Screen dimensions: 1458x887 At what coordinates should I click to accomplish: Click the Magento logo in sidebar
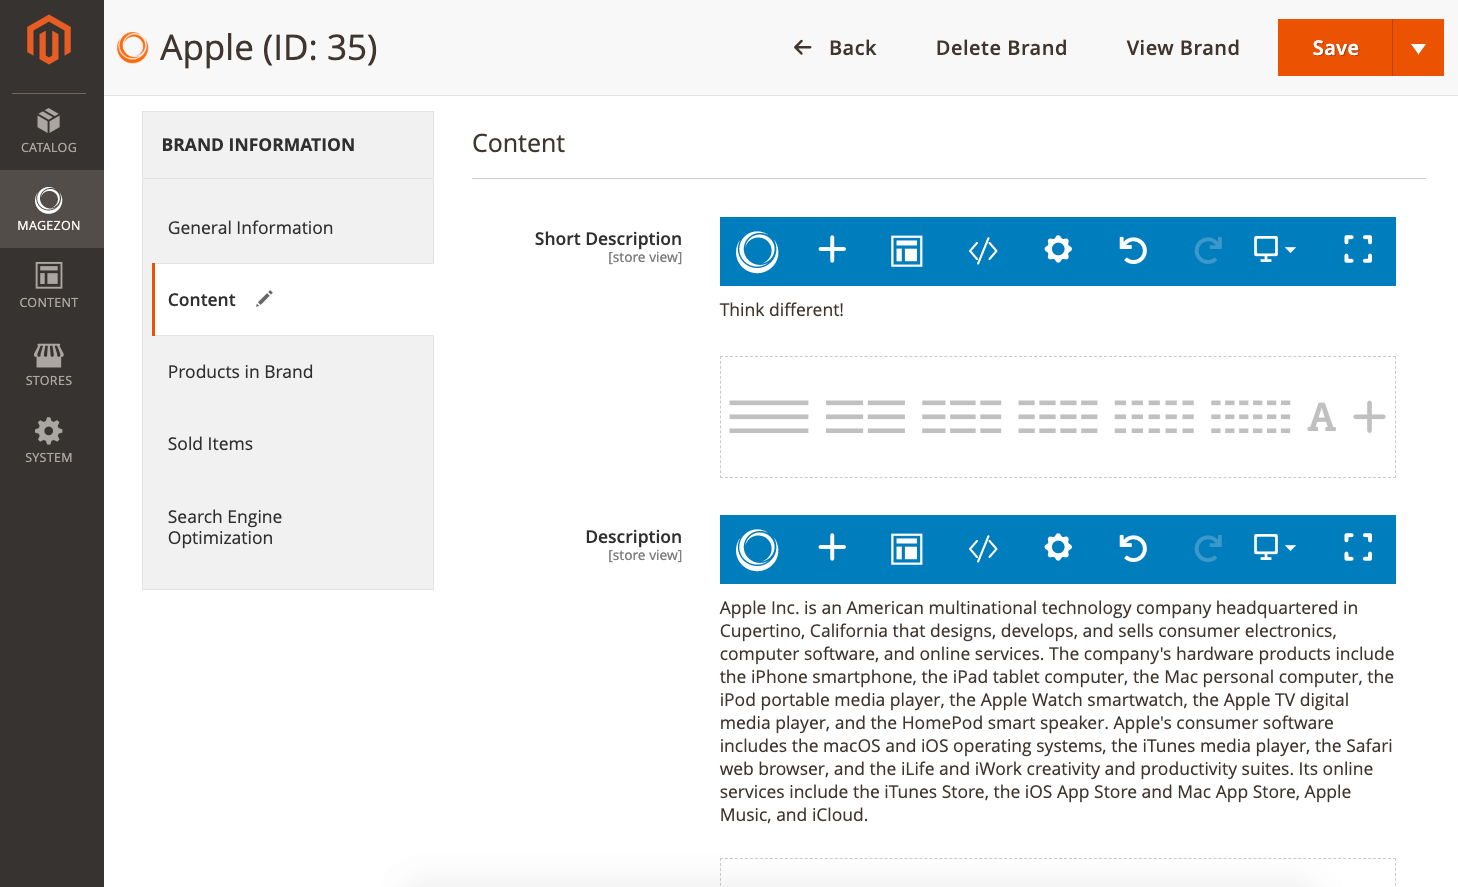pos(49,40)
